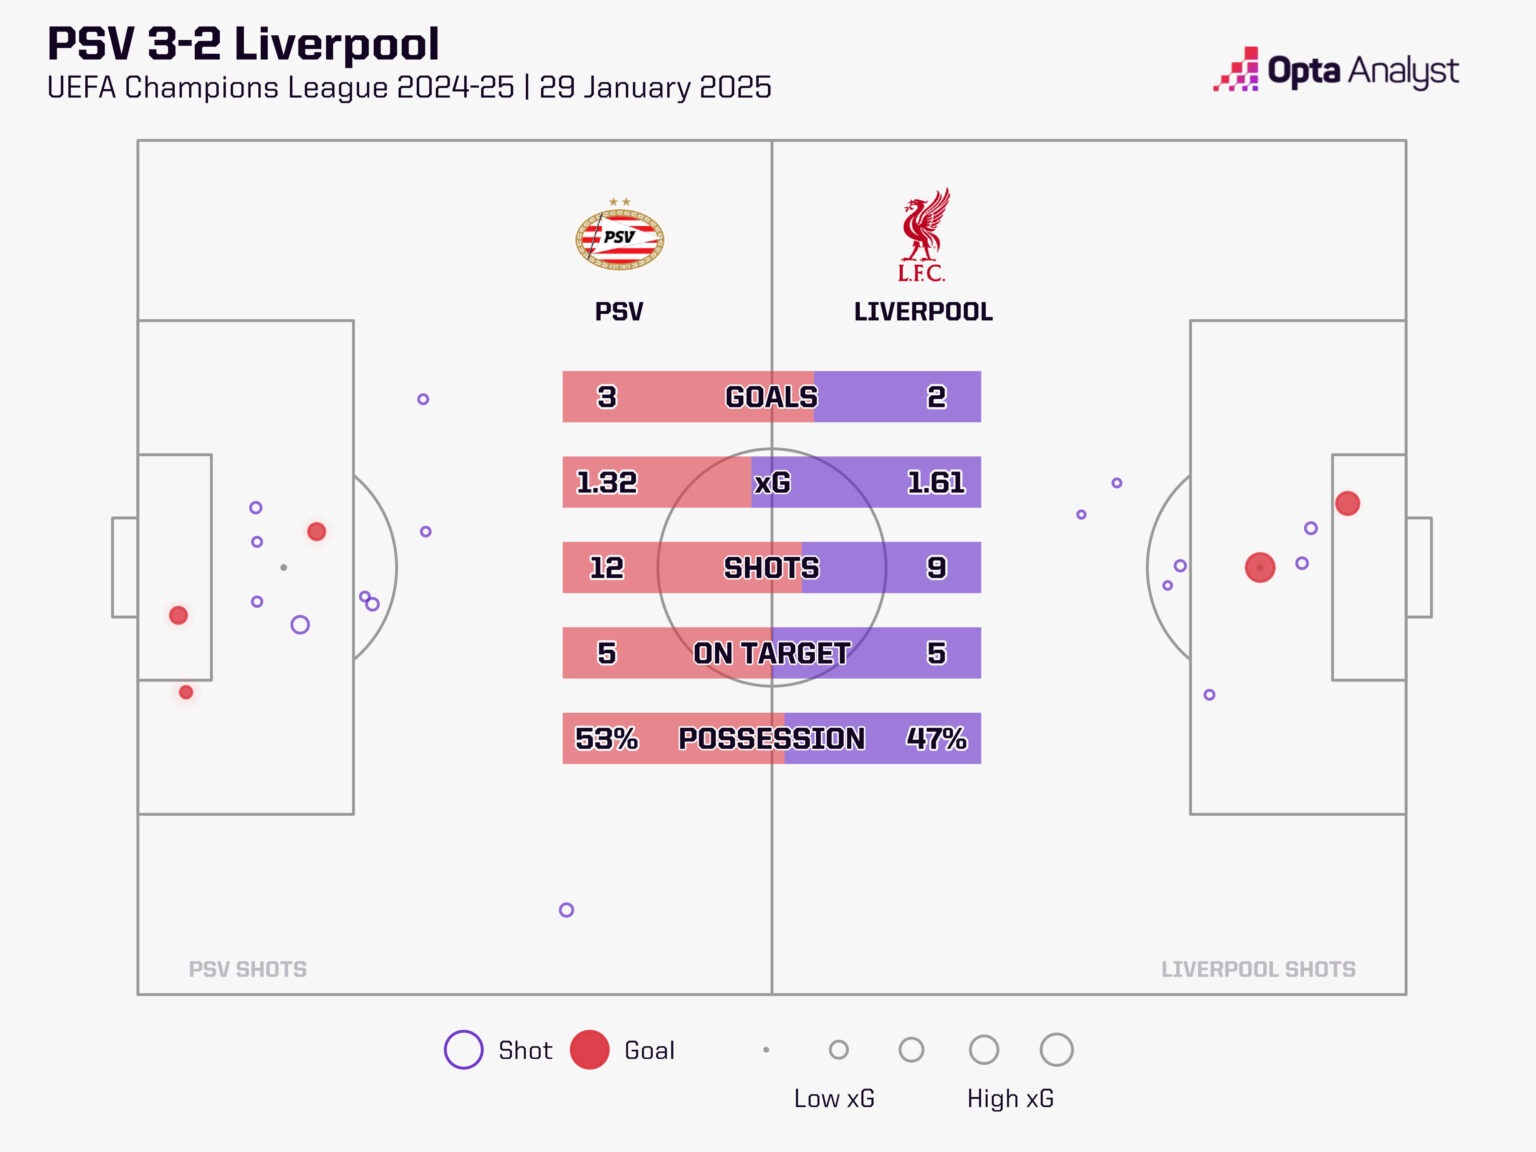The image size is (1536, 1152).
Task: Click the xG stat bar label
Action: point(771,483)
